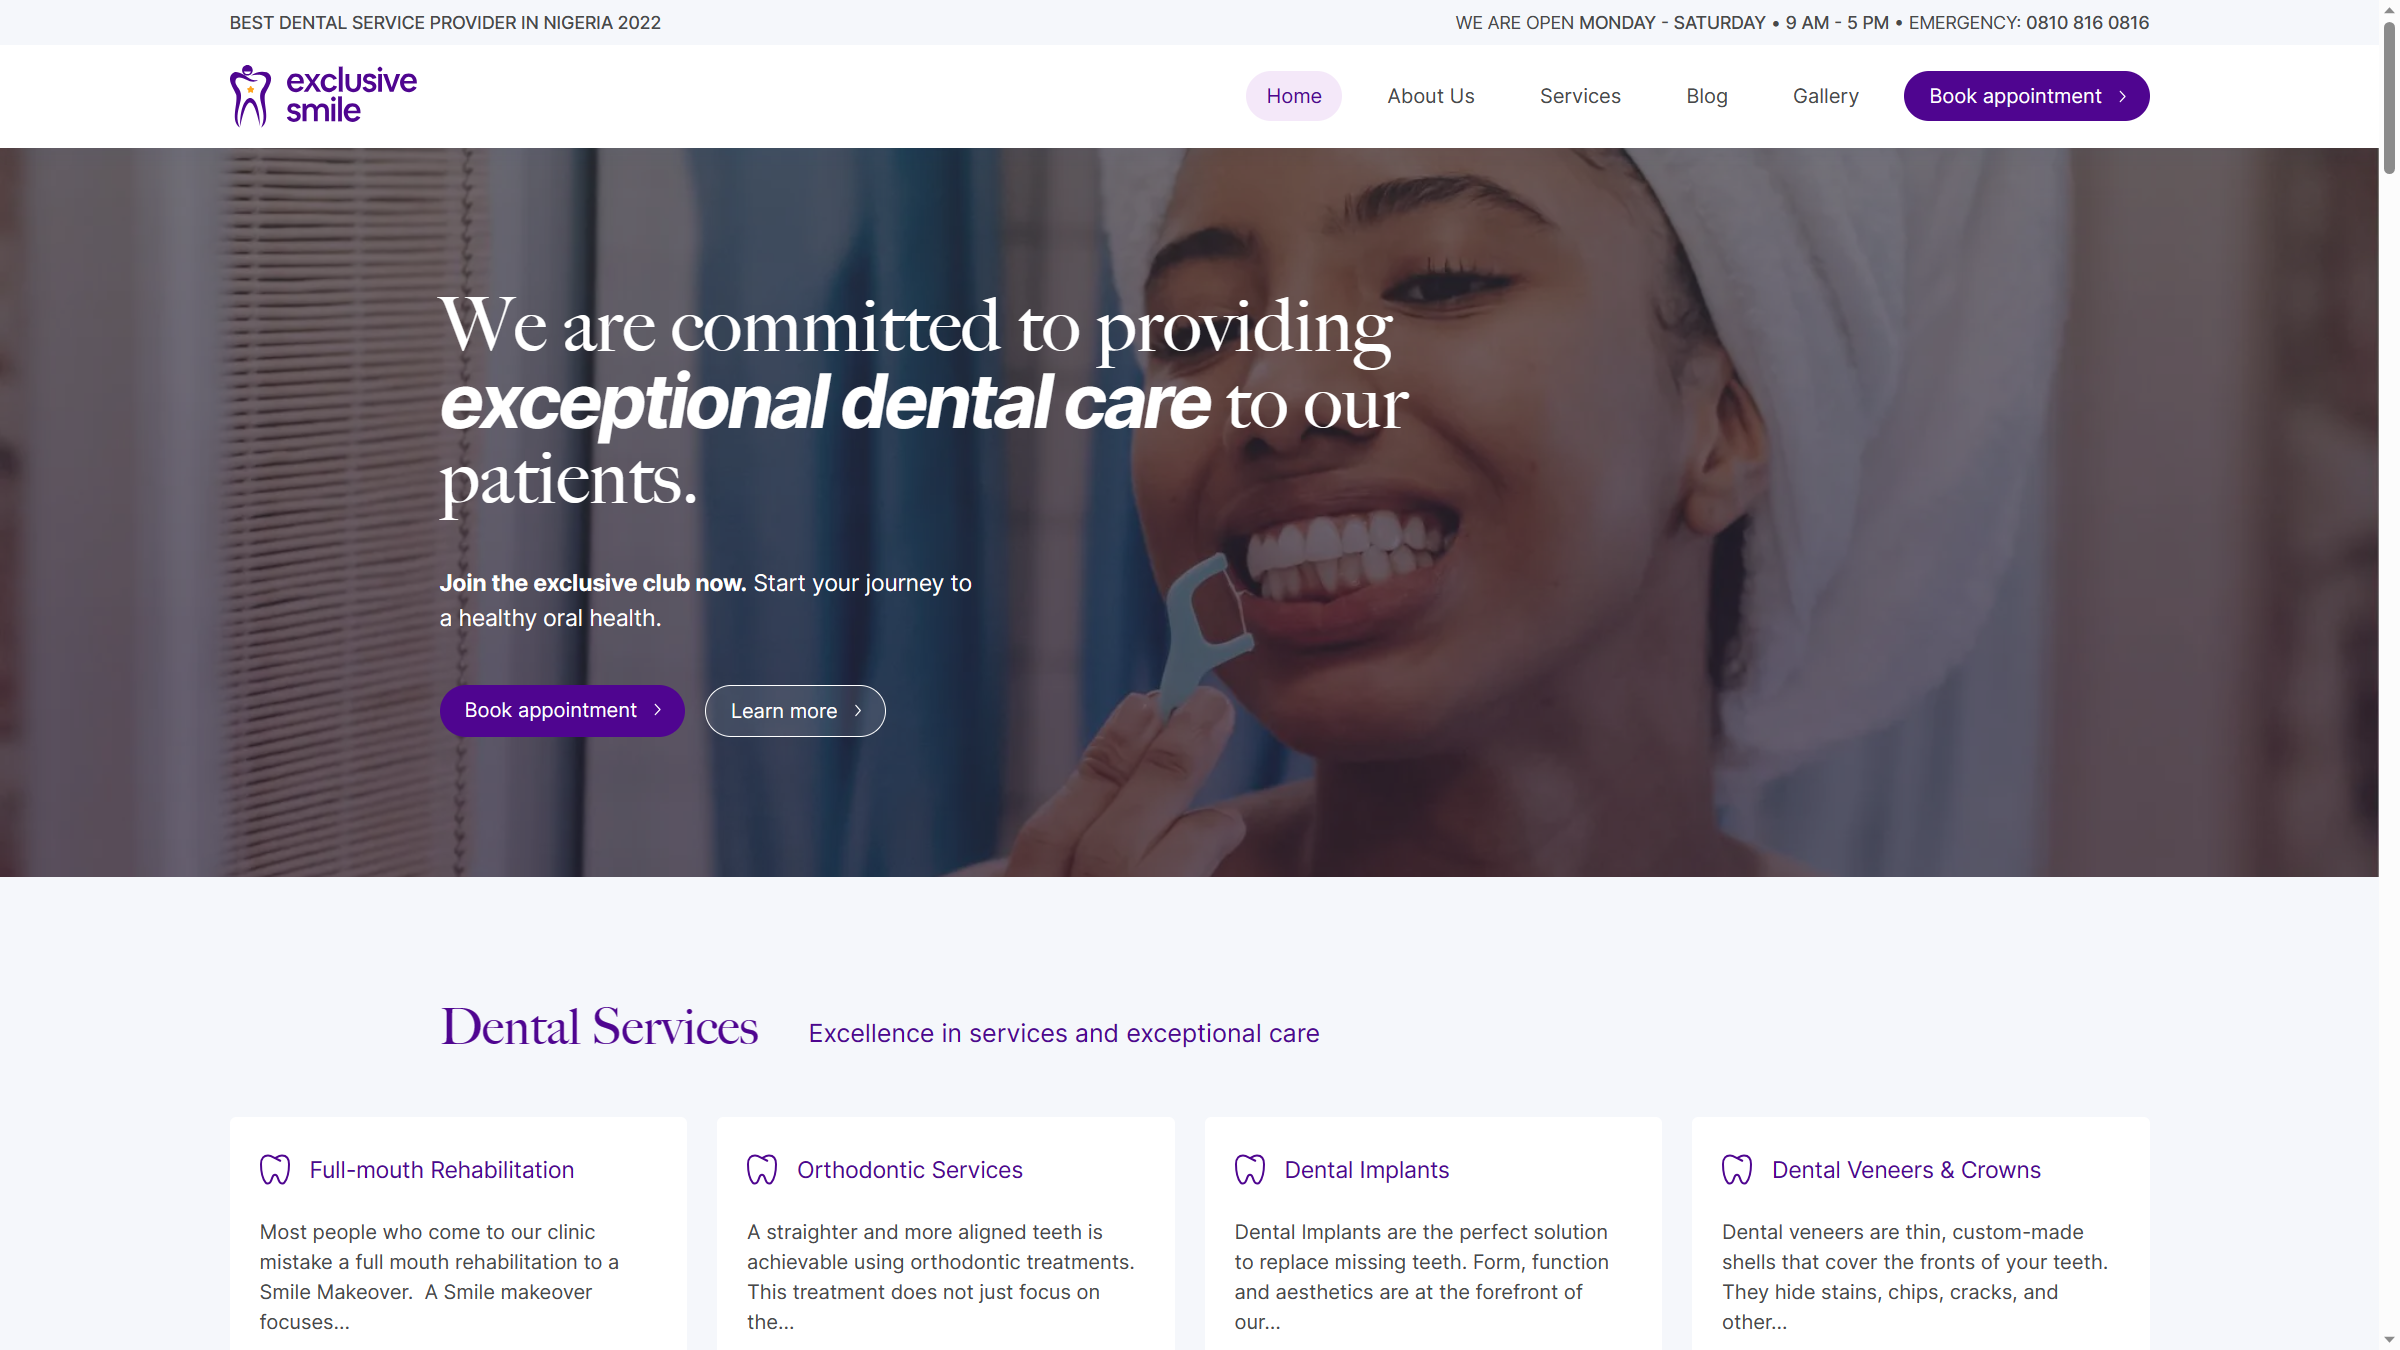Open the Gallery page

pyautogui.click(x=1825, y=96)
